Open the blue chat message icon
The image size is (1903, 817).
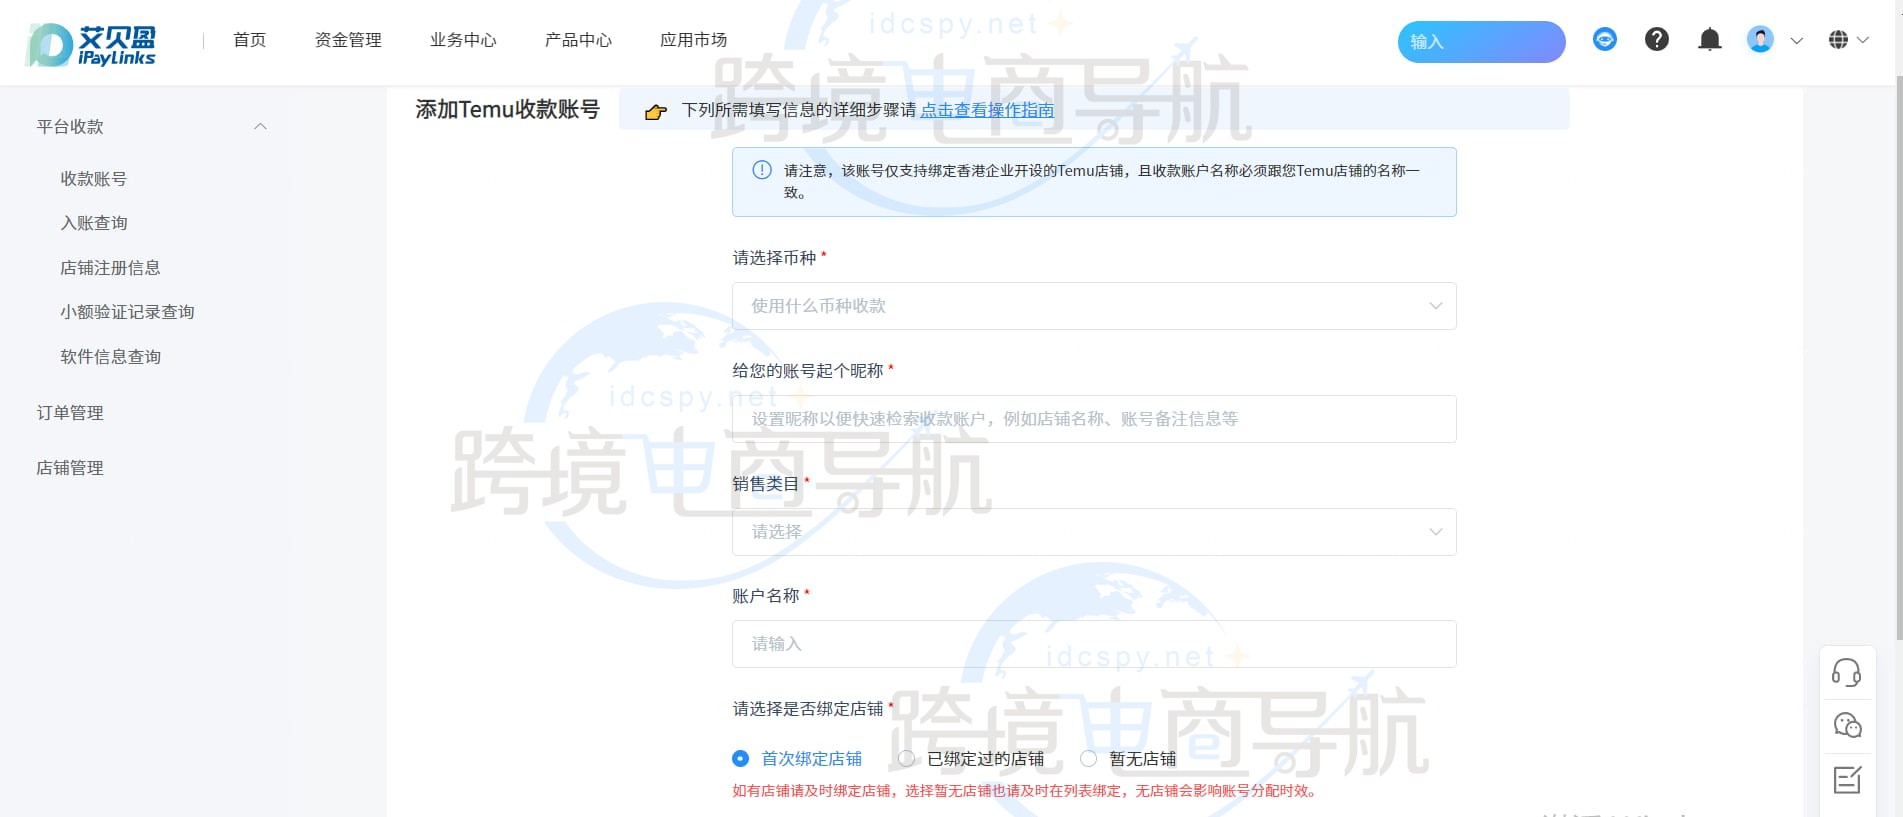1605,40
